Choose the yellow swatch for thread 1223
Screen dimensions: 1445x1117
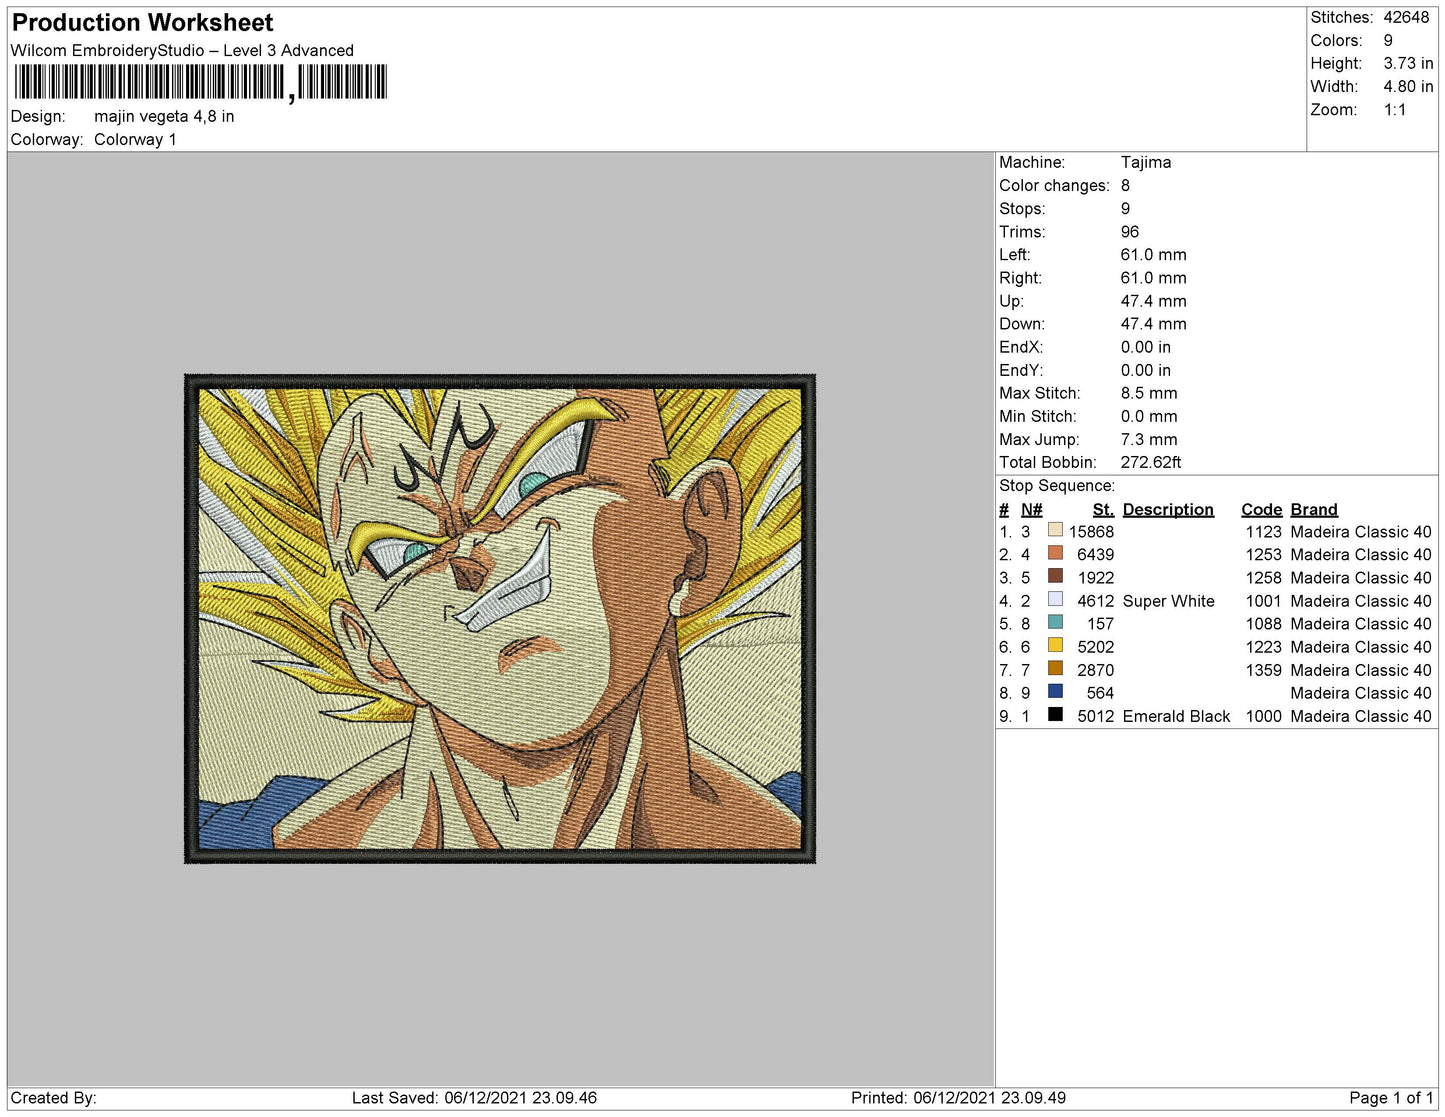click(1055, 645)
